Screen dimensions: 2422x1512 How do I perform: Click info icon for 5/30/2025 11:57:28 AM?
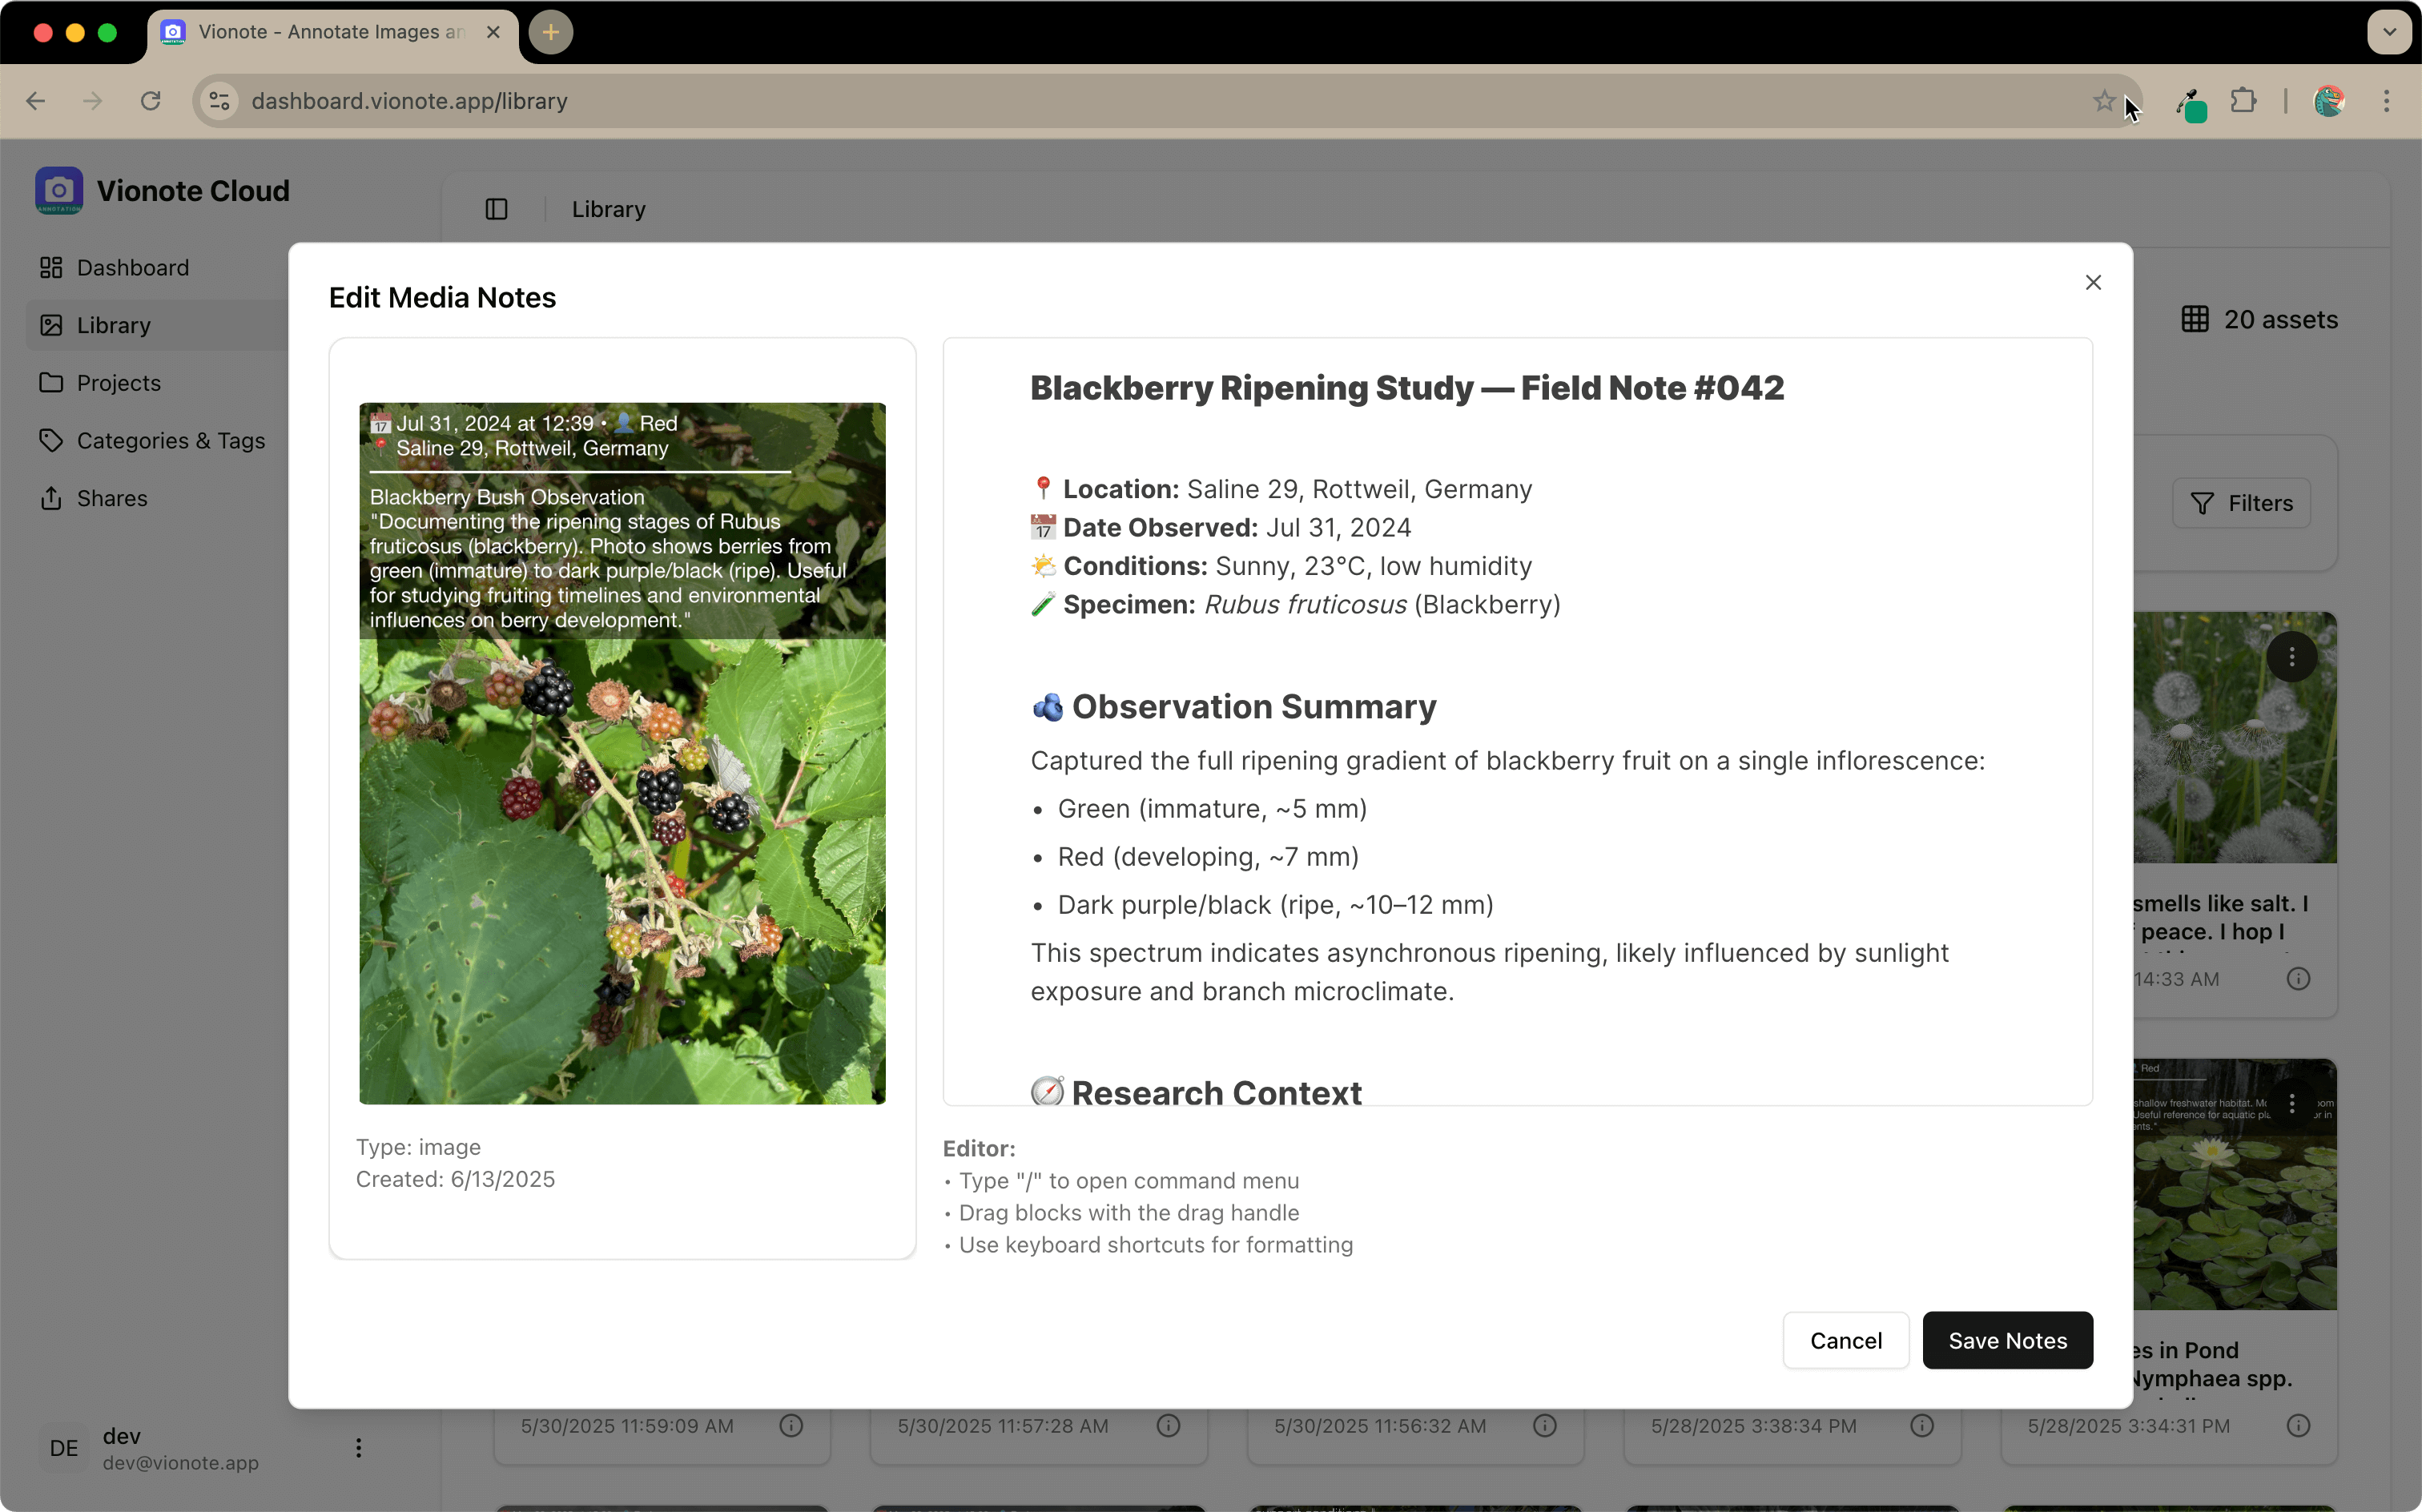(x=1168, y=1425)
